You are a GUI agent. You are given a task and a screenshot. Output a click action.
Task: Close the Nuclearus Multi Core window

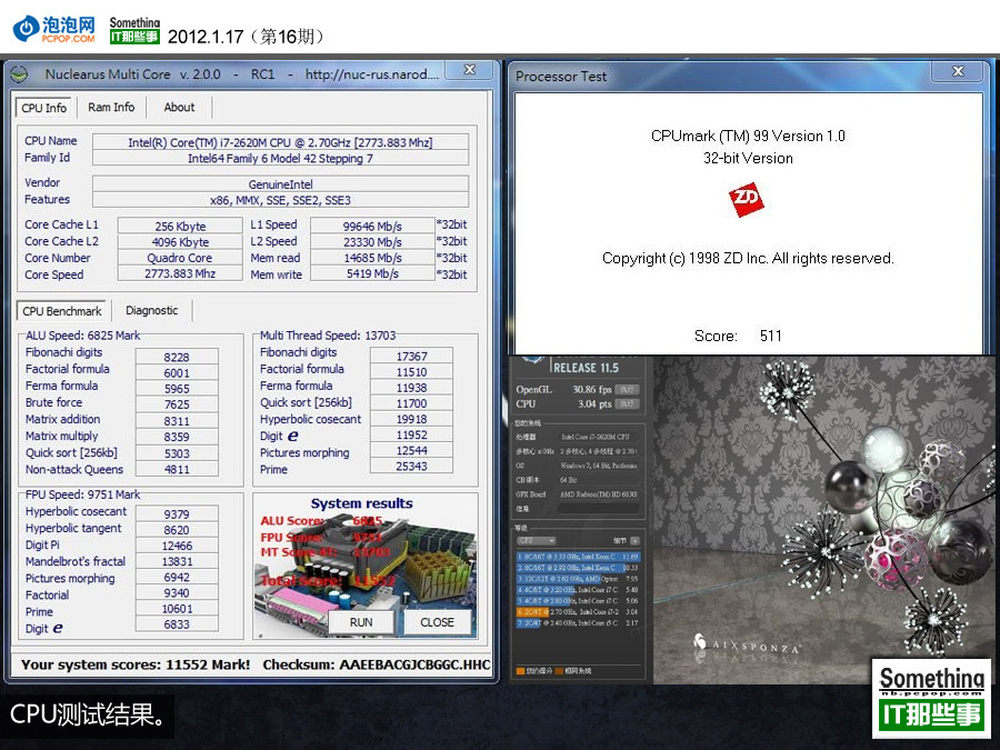[x=470, y=70]
